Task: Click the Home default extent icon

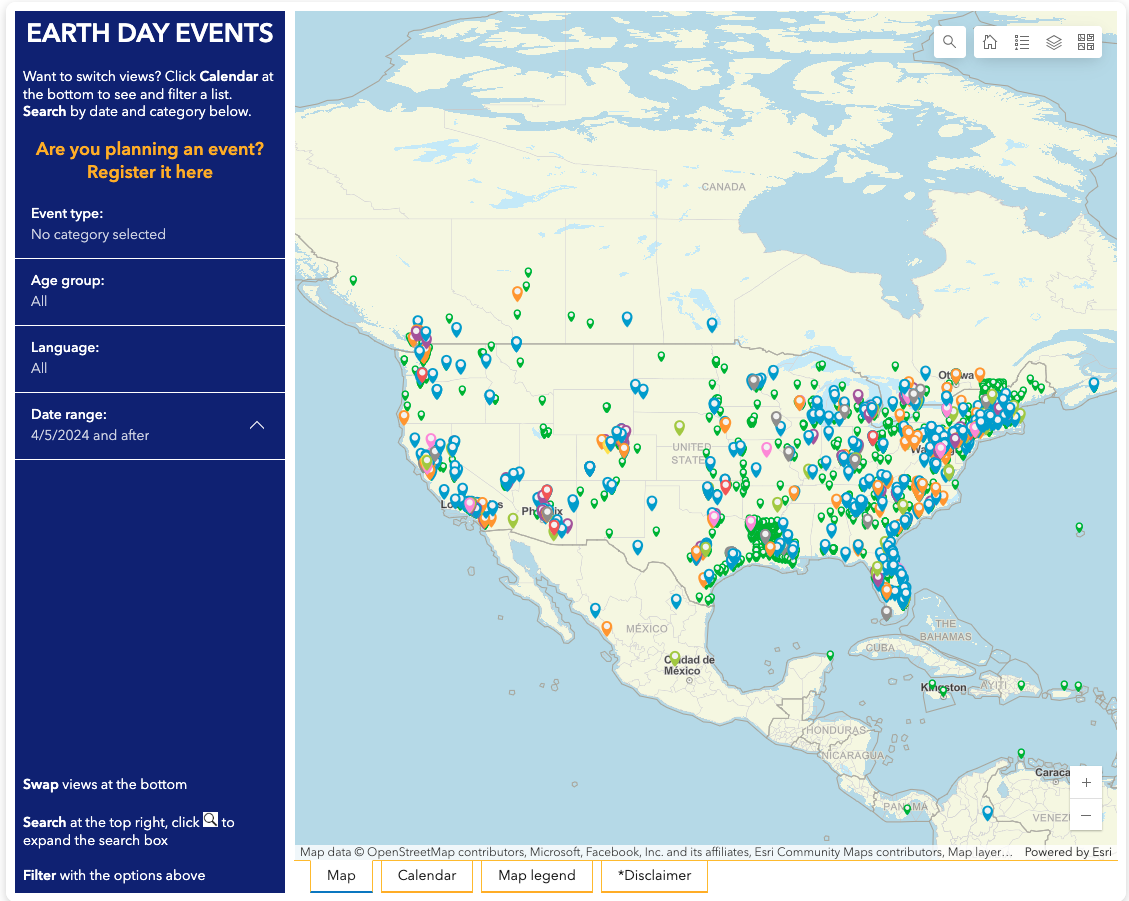Action: click(x=990, y=42)
